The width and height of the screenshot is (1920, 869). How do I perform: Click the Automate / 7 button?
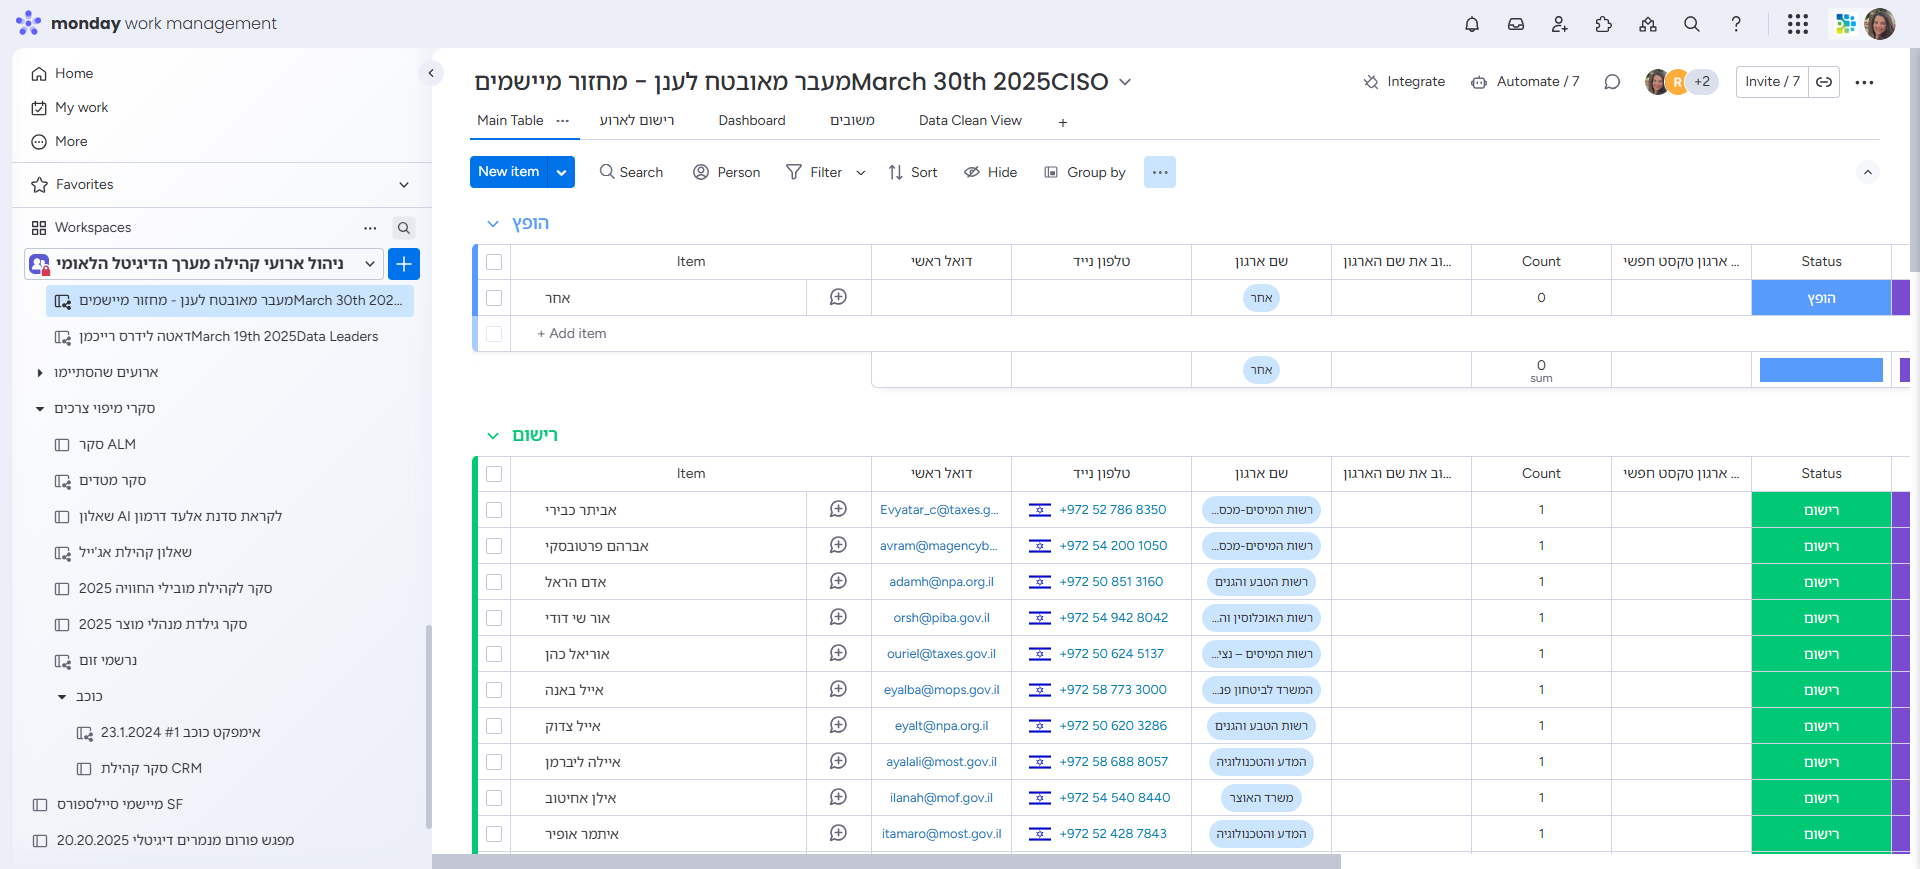coord(1525,82)
